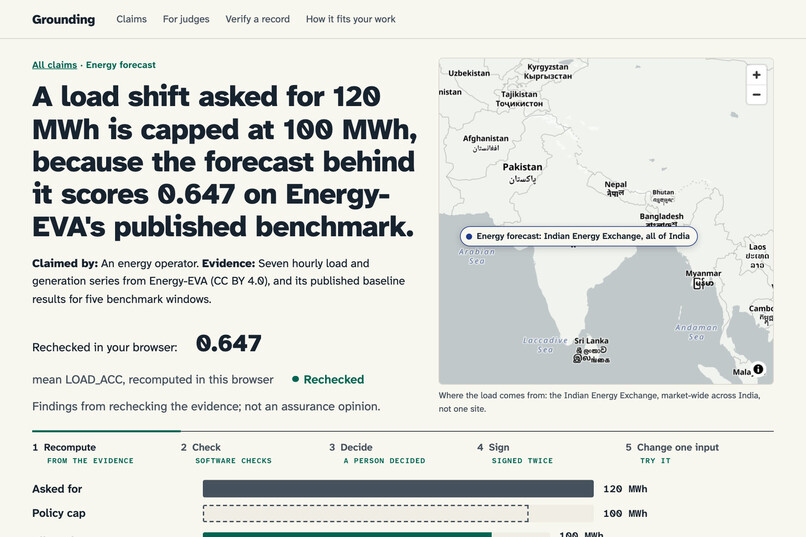
Task: Click the mean LOAD_ACC description text
Action: [153, 379]
